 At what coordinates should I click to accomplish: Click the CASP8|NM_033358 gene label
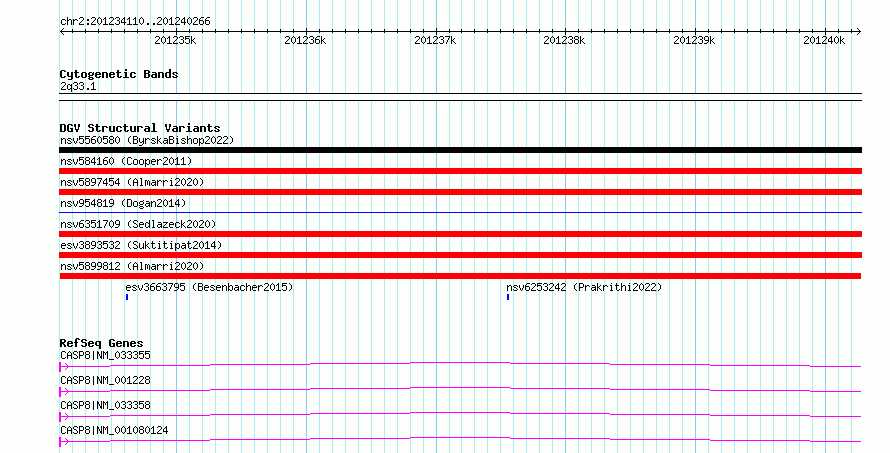(x=106, y=405)
